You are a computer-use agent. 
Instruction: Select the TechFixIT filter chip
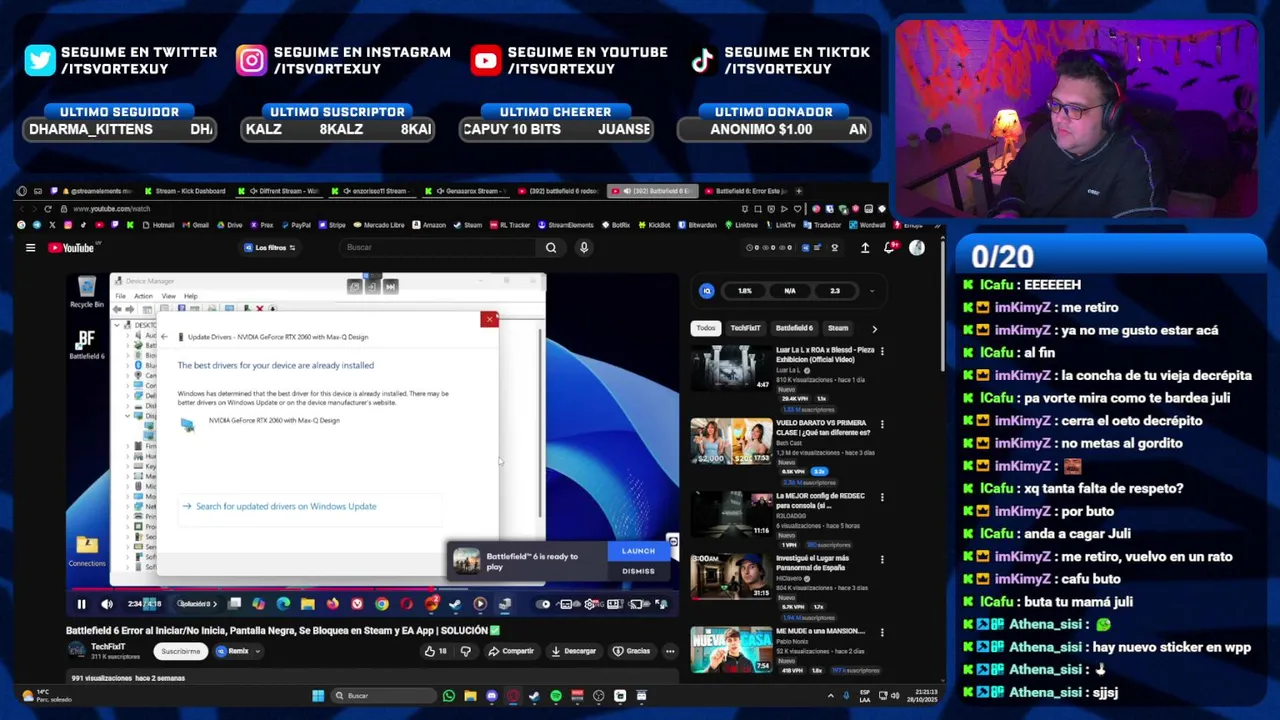pyautogui.click(x=745, y=328)
